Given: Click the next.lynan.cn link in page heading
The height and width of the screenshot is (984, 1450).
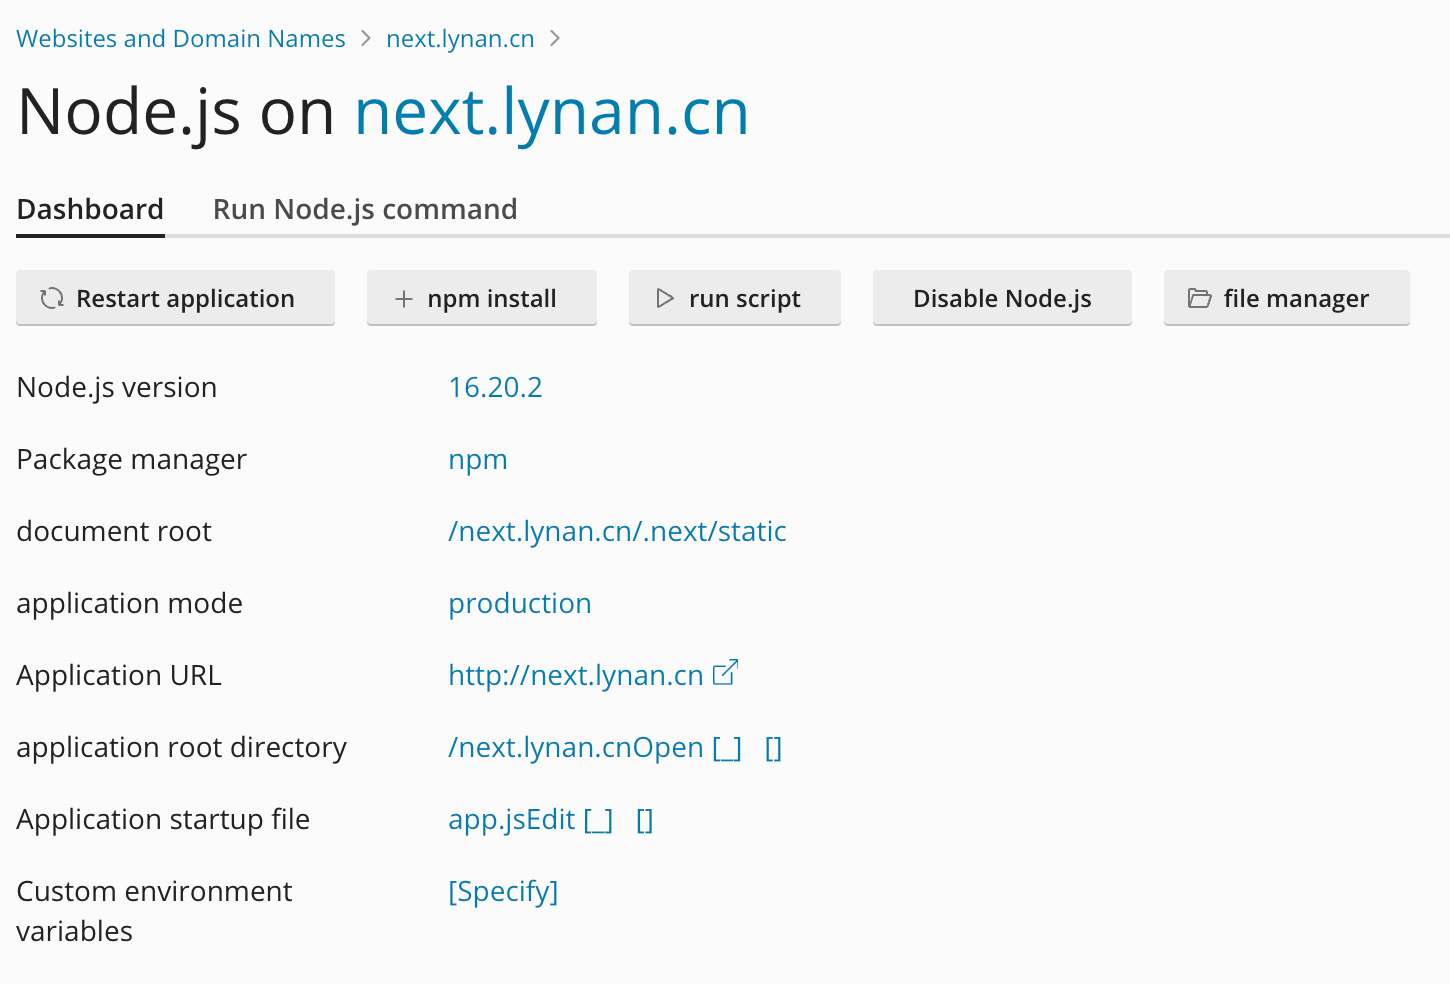Looking at the screenshot, I should 551,112.
